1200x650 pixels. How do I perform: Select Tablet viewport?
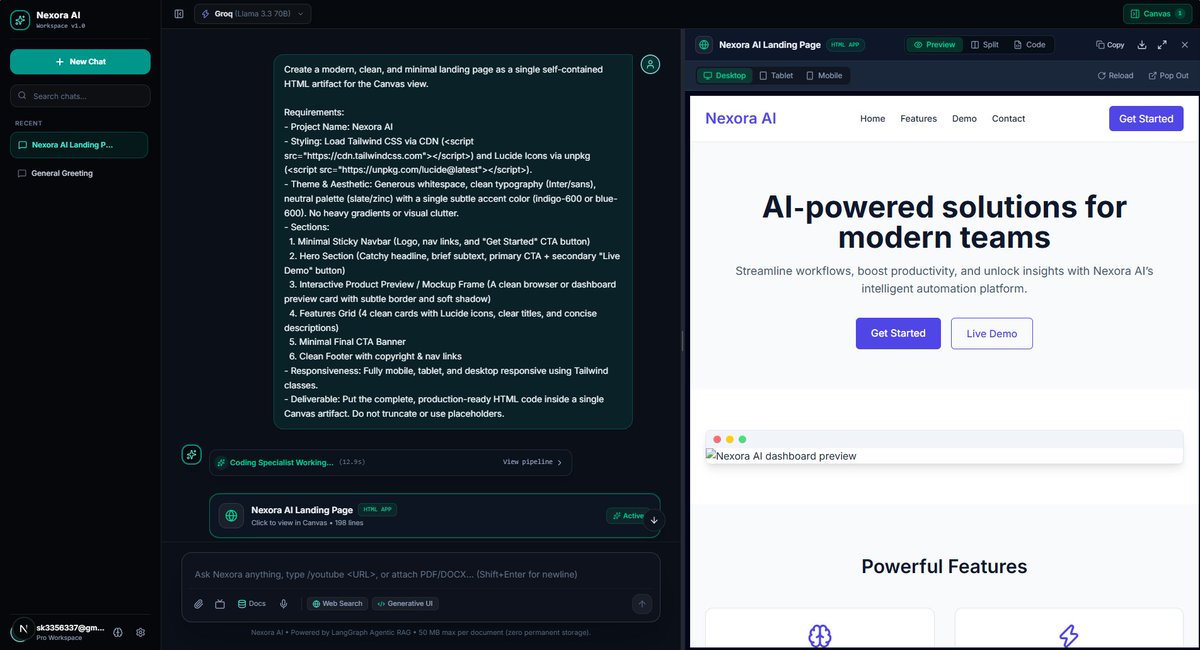(776, 75)
